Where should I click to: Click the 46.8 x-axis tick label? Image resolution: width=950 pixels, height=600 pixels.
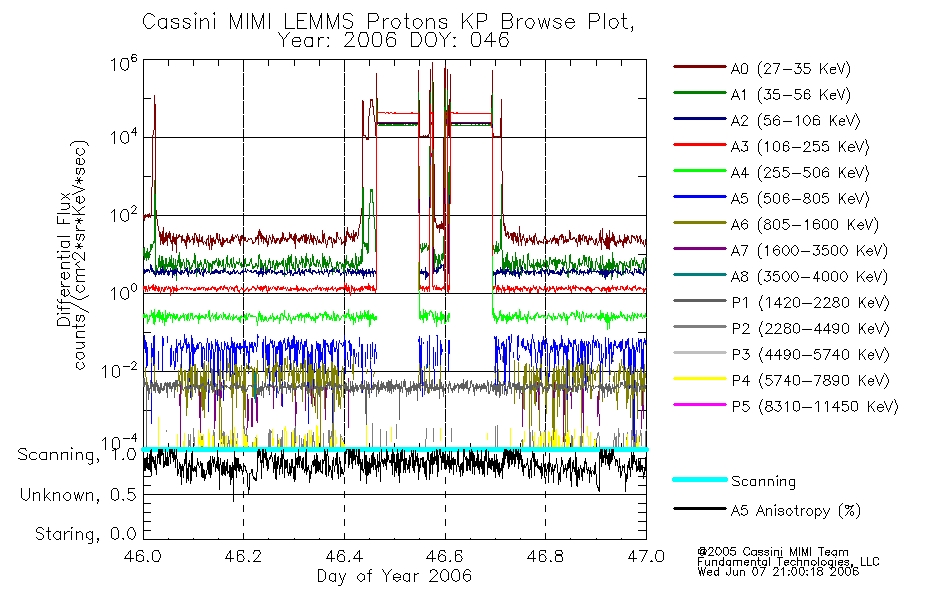click(545, 556)
